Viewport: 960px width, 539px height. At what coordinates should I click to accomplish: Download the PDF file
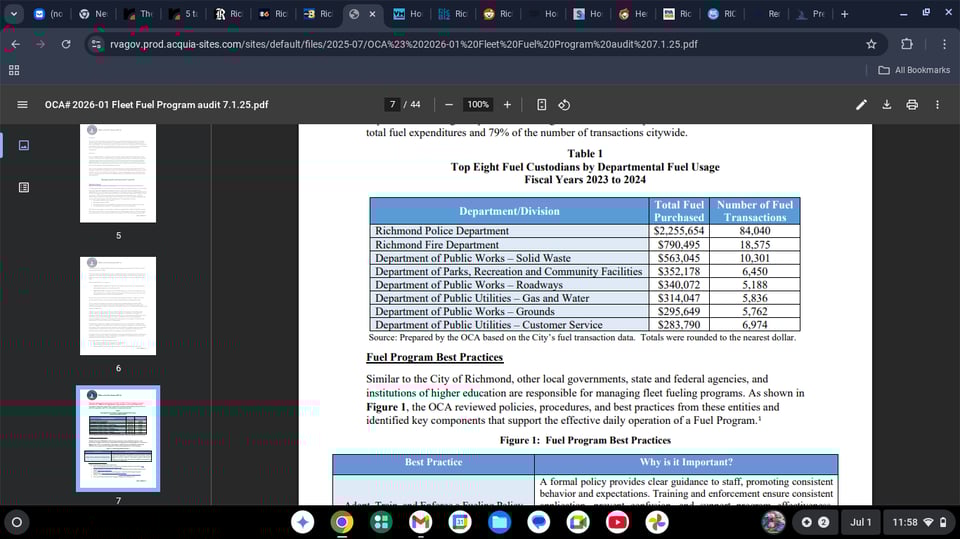[x=887, y=105]
